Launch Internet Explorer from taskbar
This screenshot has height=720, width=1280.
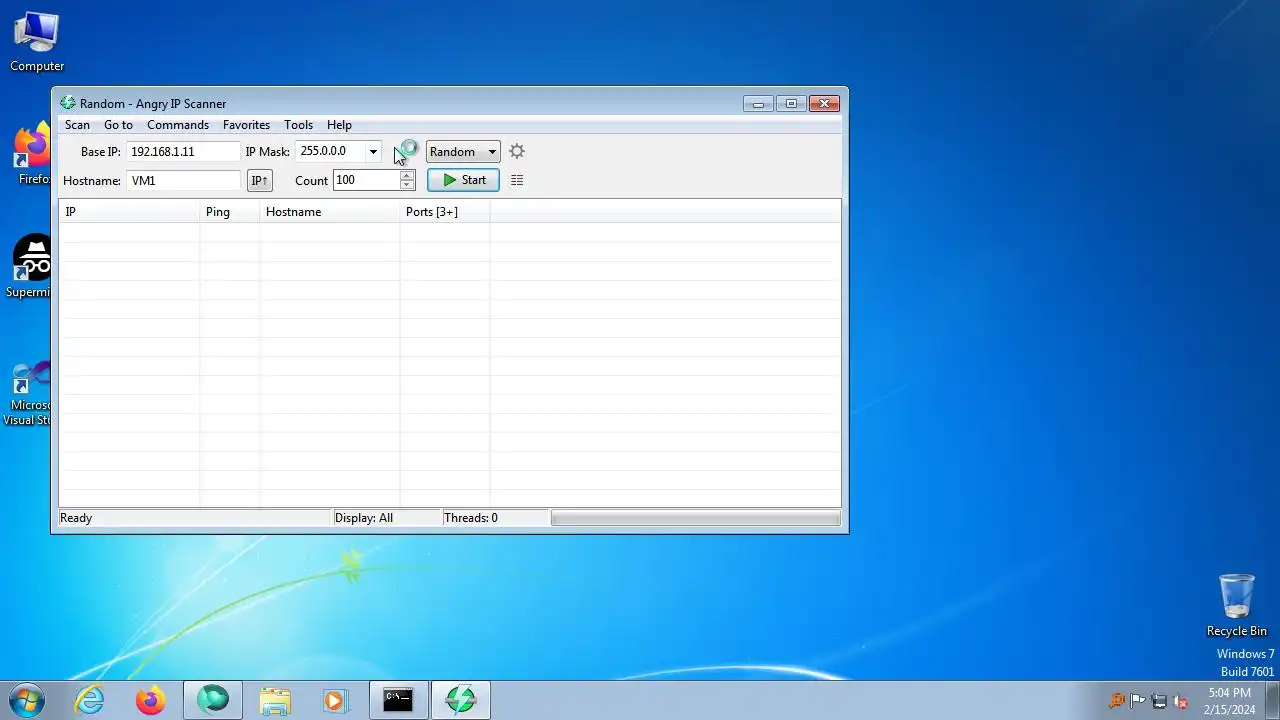point(90,700)
